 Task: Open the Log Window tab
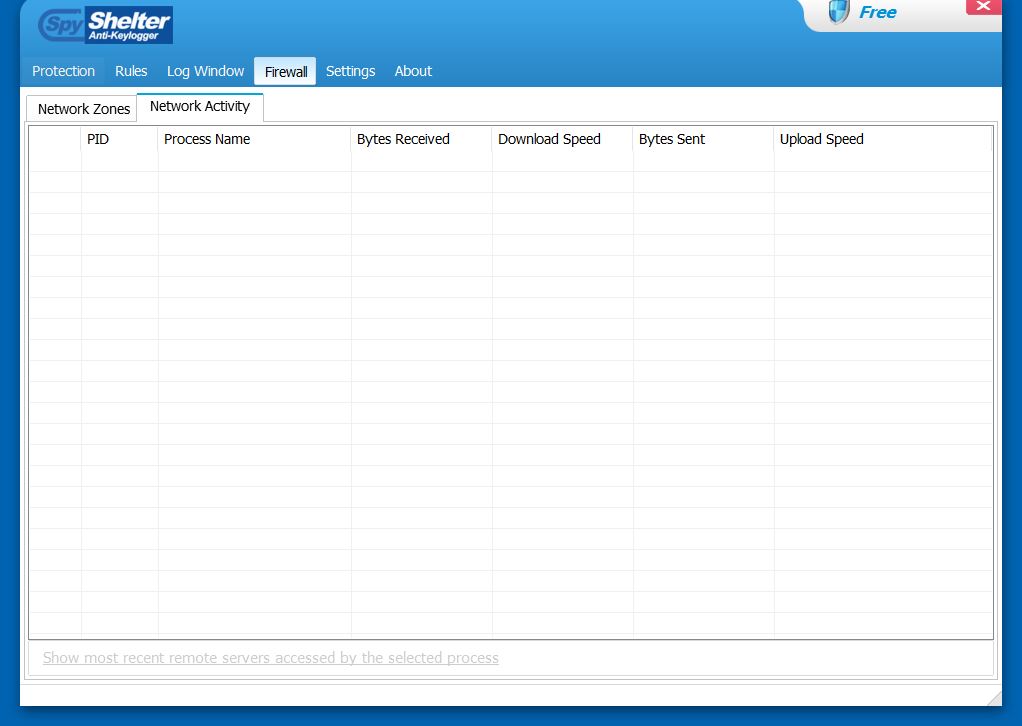point(205,71)
